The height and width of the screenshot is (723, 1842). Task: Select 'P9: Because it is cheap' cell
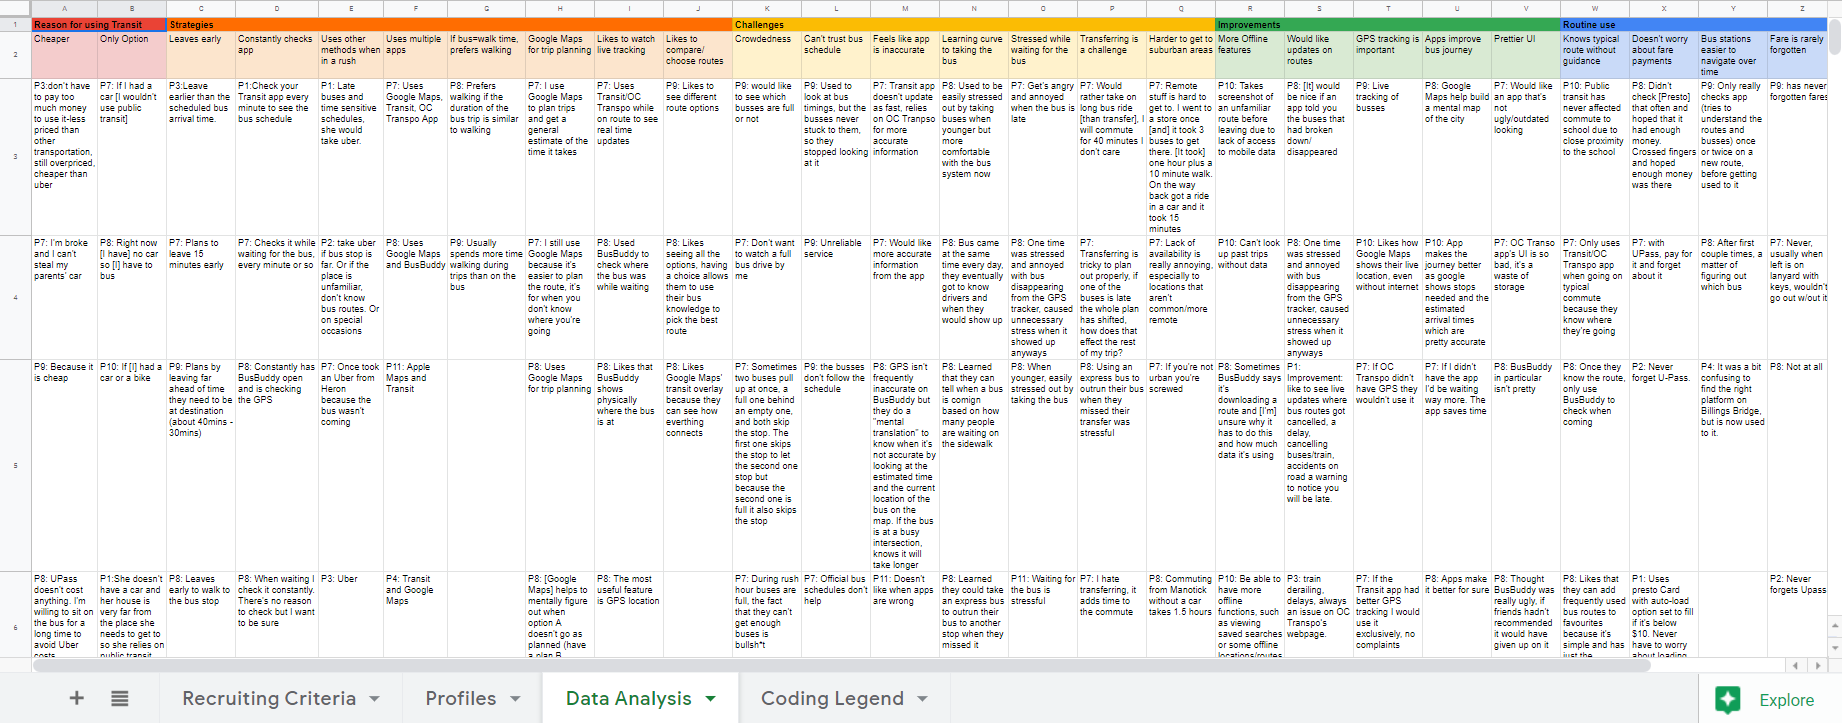pyautogui.click(x=64, y=465)
